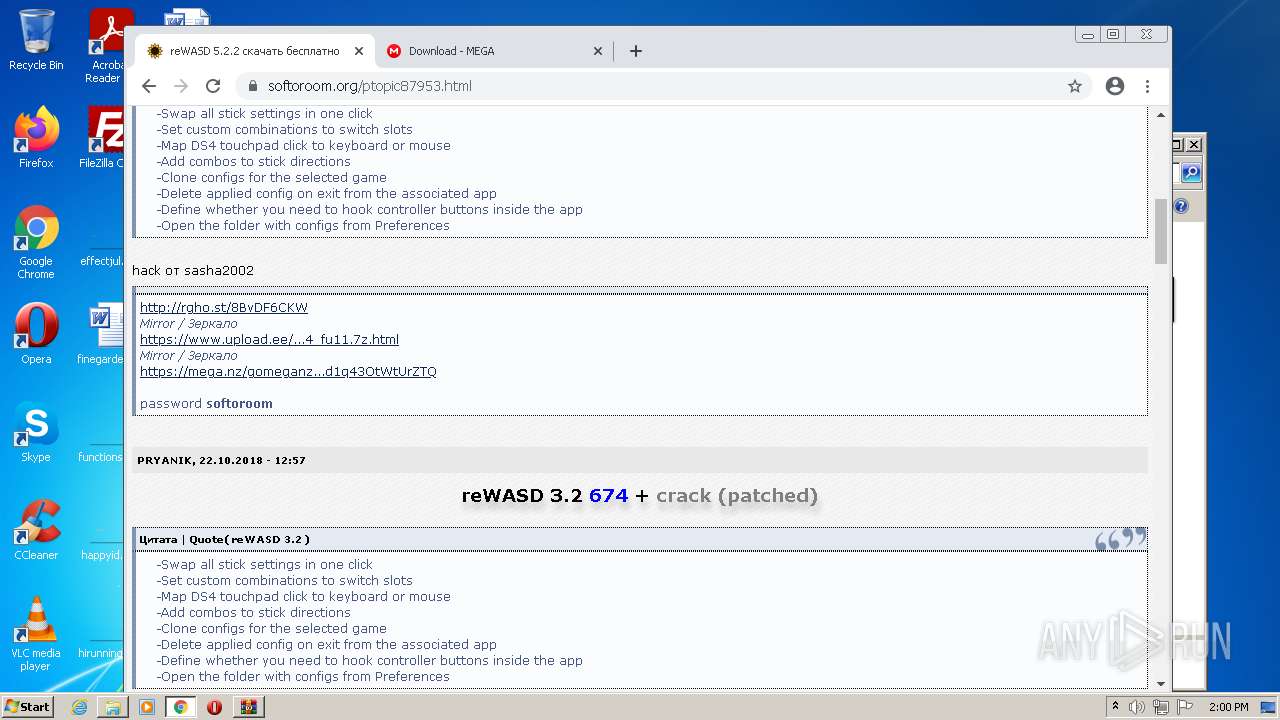Bookmark this page with the star icon

(1075, 86)
